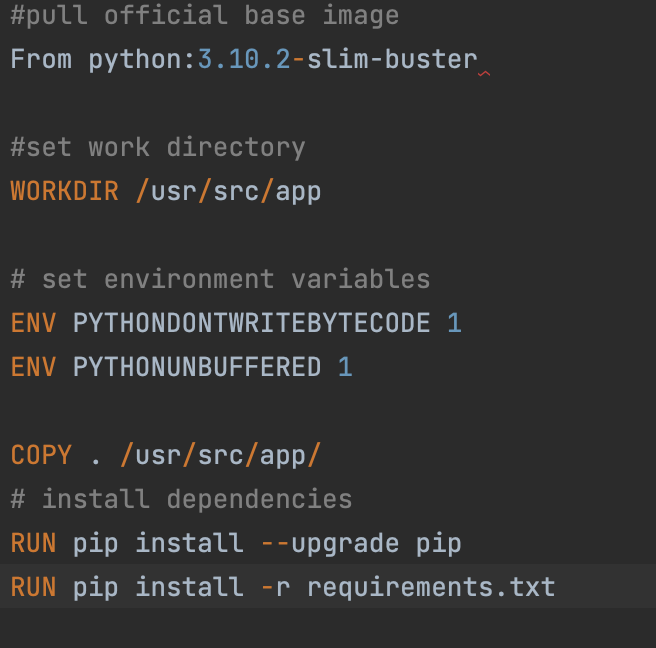
Task: Click the 'From' keyword in the Dockerfile
Action: click(x=41, y=59)
